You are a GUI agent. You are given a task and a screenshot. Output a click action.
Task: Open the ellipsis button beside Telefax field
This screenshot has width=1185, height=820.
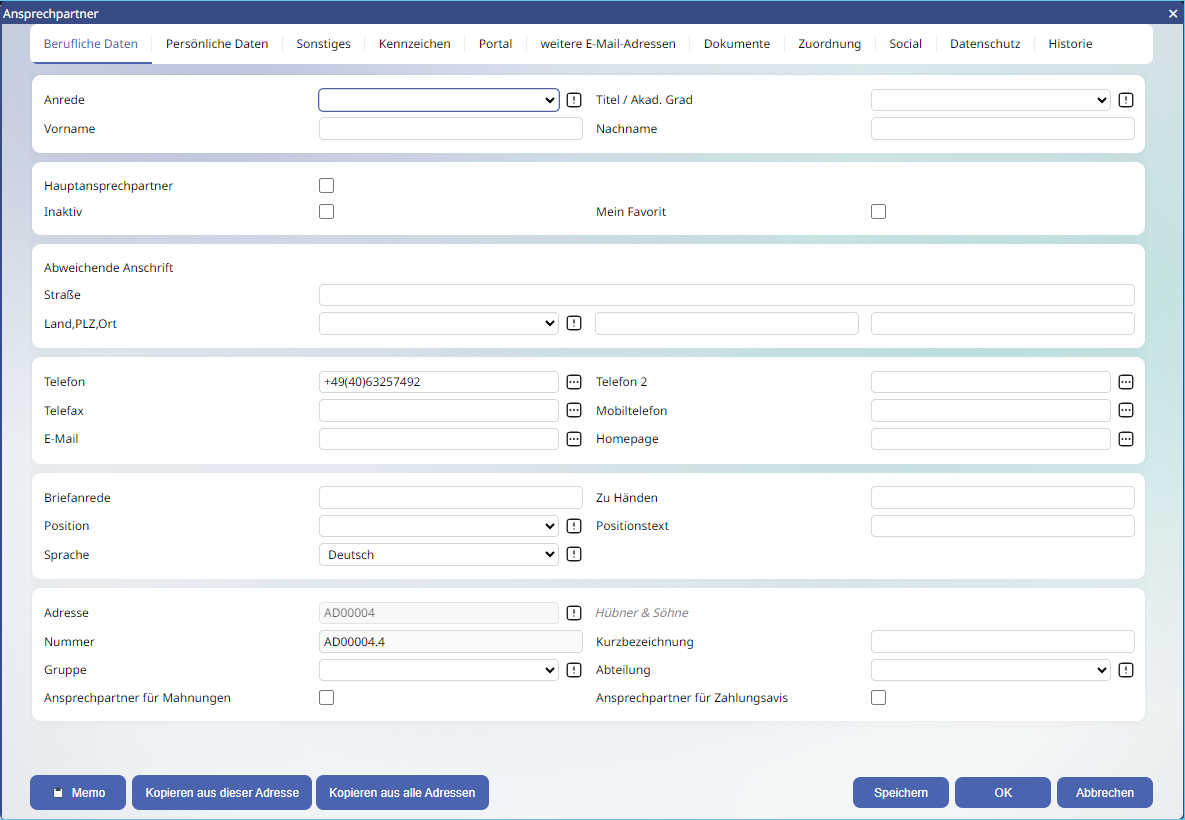click(x=574, y=410)
